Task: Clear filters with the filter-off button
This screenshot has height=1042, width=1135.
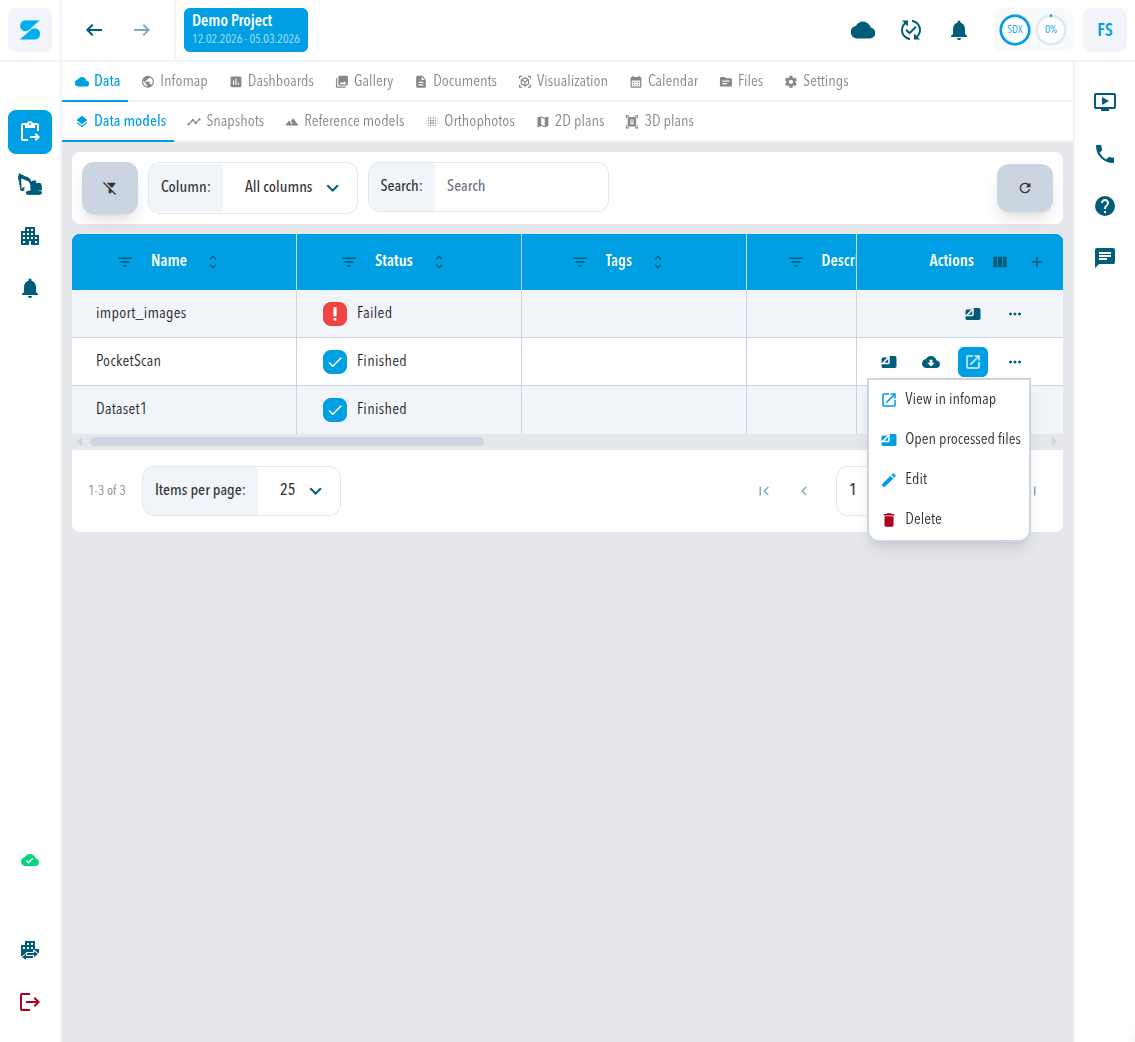Action: pos(110,188)
